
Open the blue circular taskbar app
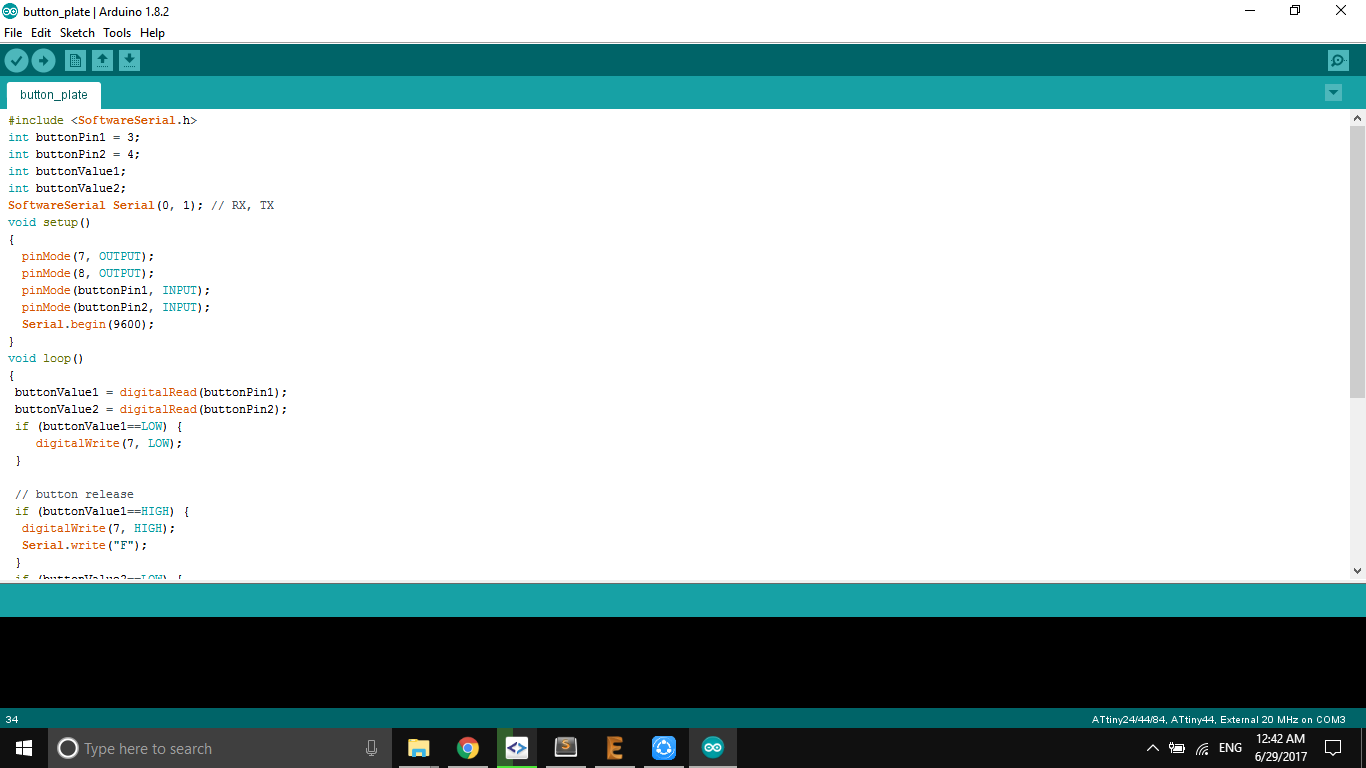point(664,748)
